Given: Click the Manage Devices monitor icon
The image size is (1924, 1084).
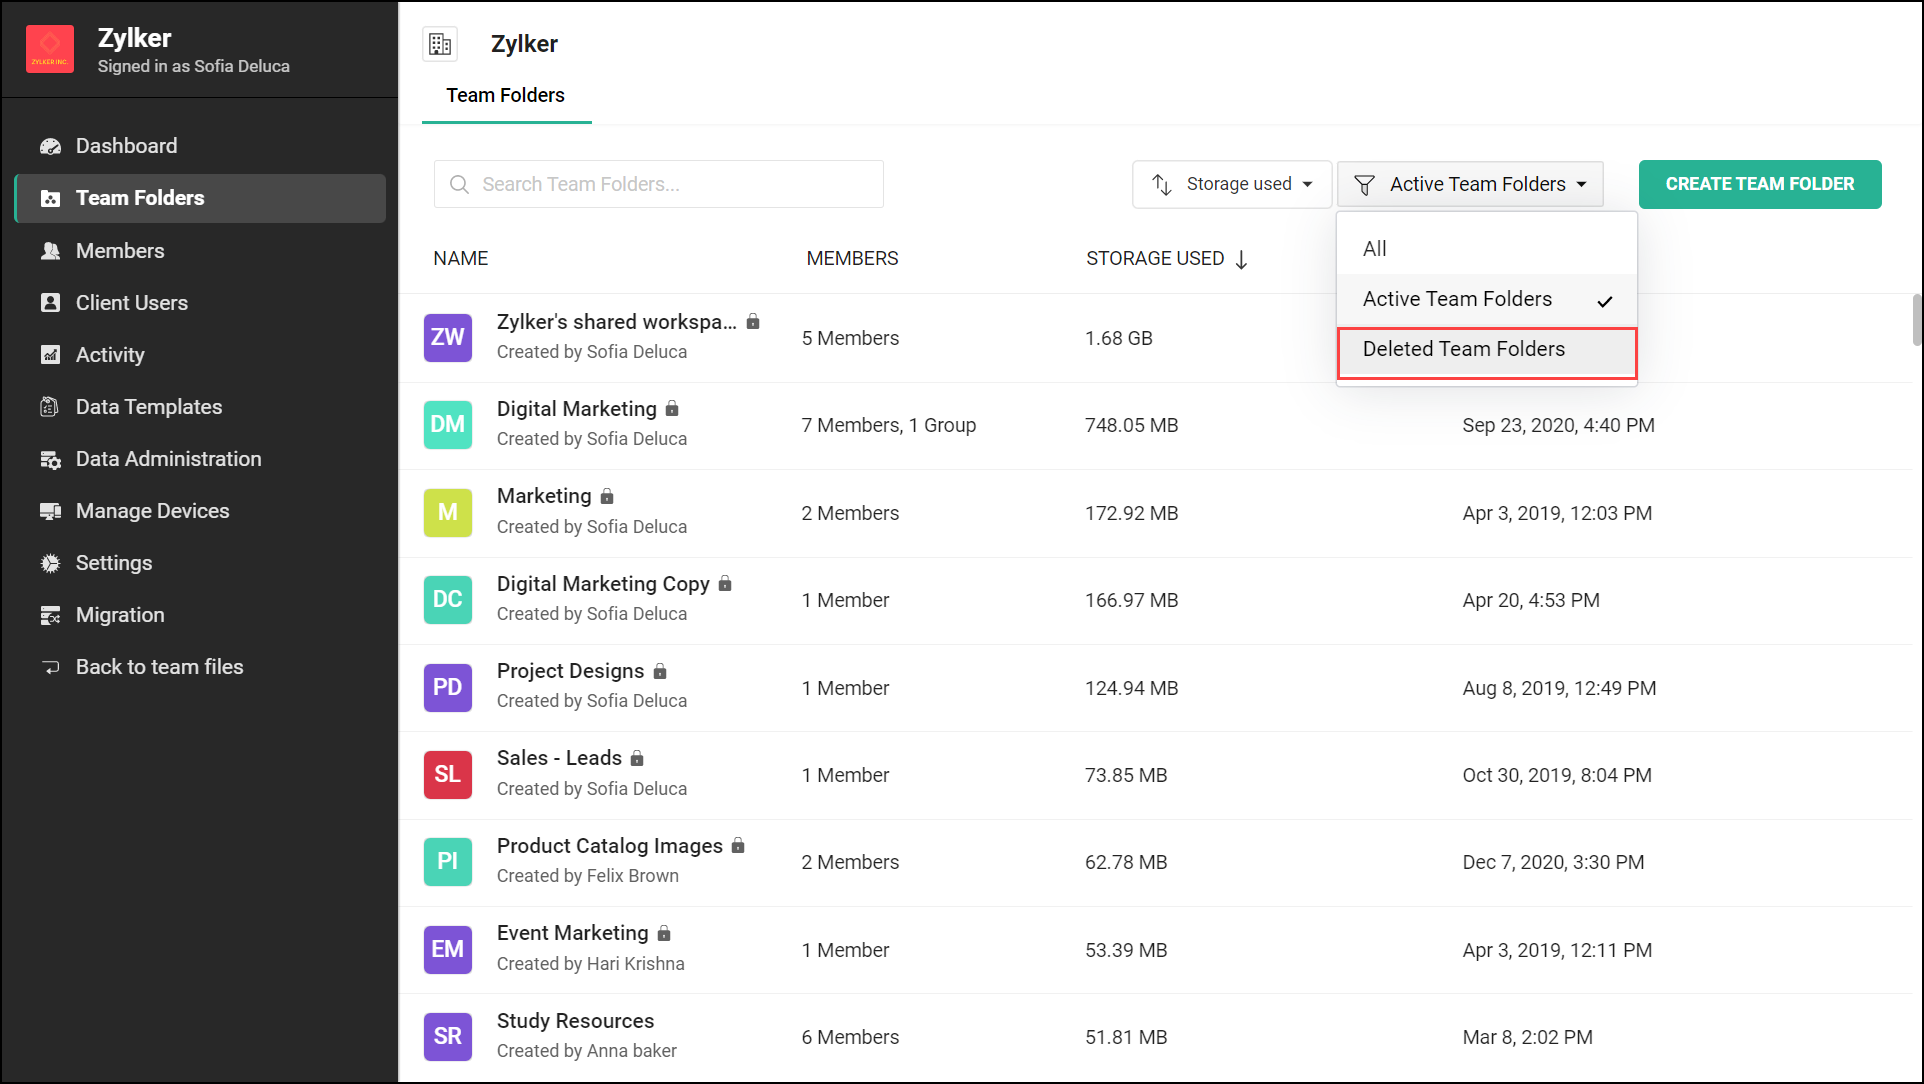Looking at the screenshot, I should tap(50, 511).
